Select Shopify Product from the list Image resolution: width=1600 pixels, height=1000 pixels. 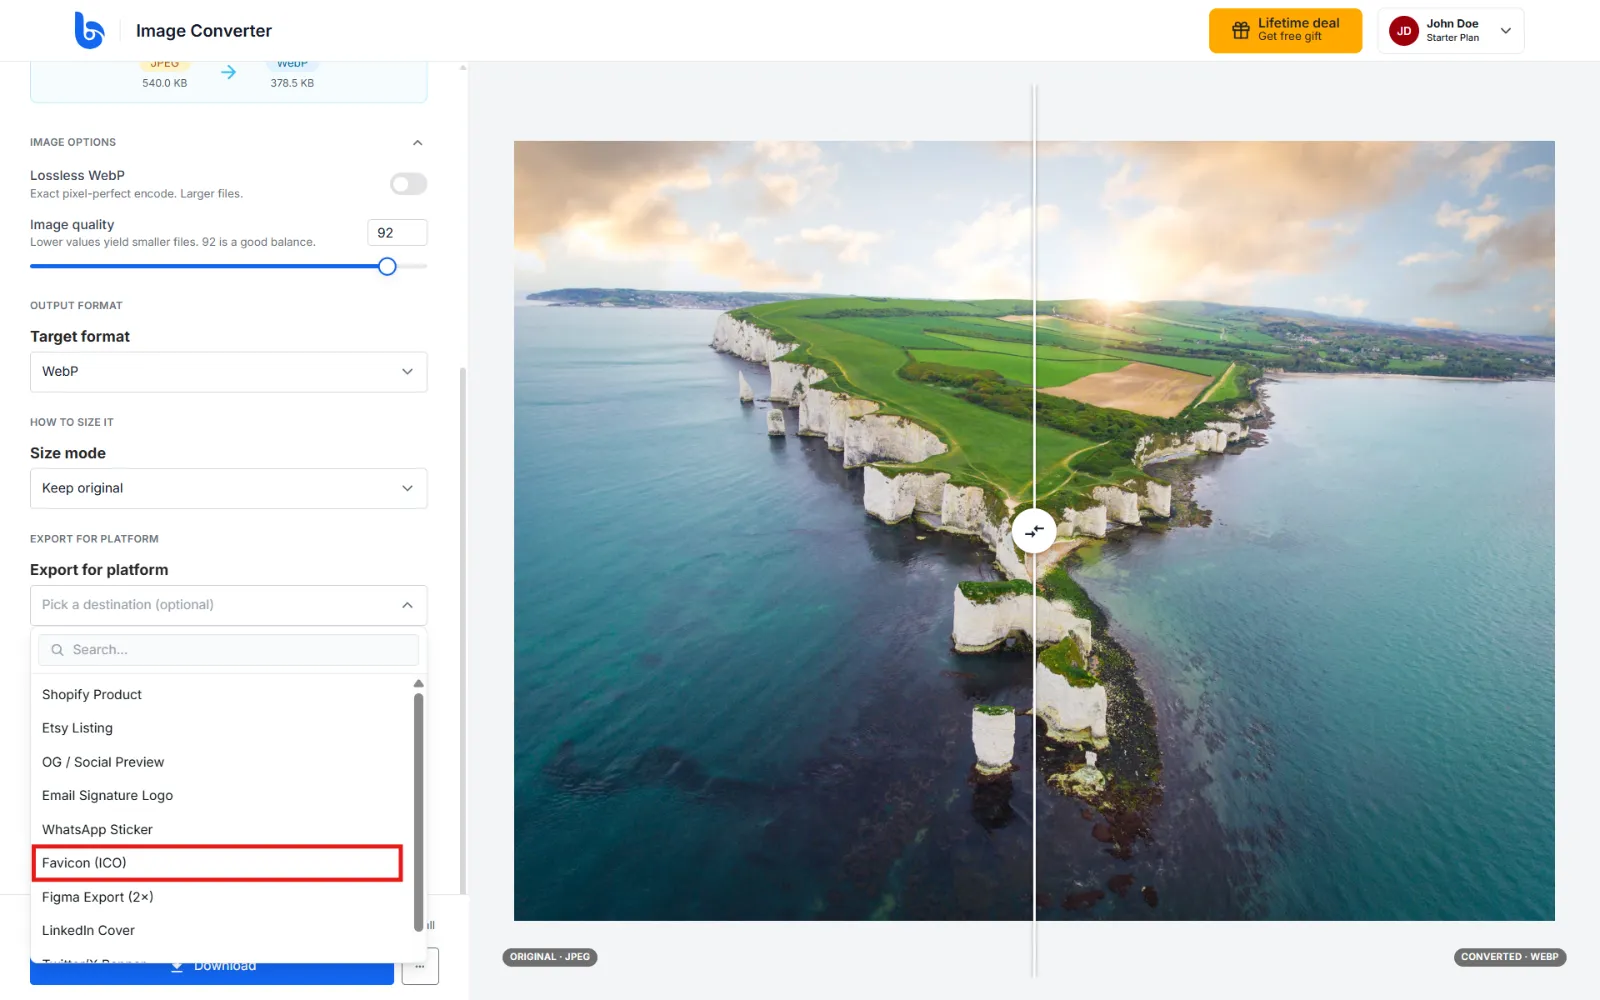[x=222, y=695]
